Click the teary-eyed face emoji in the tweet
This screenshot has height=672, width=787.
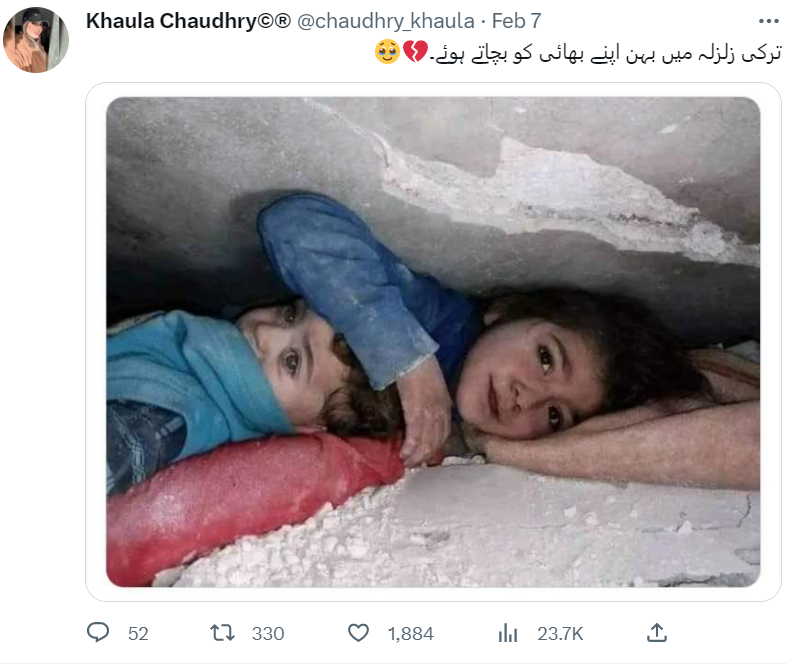click(387, 52)
